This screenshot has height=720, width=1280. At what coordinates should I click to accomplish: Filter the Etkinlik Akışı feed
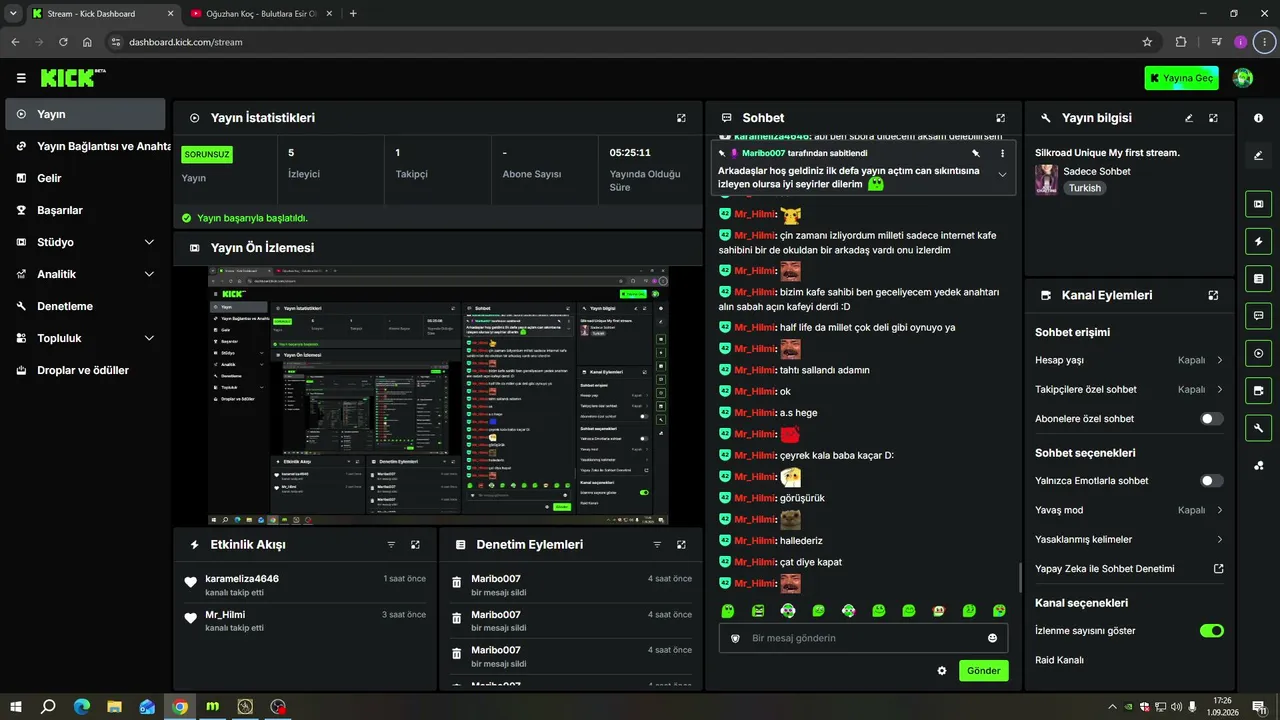click(391, 545)
